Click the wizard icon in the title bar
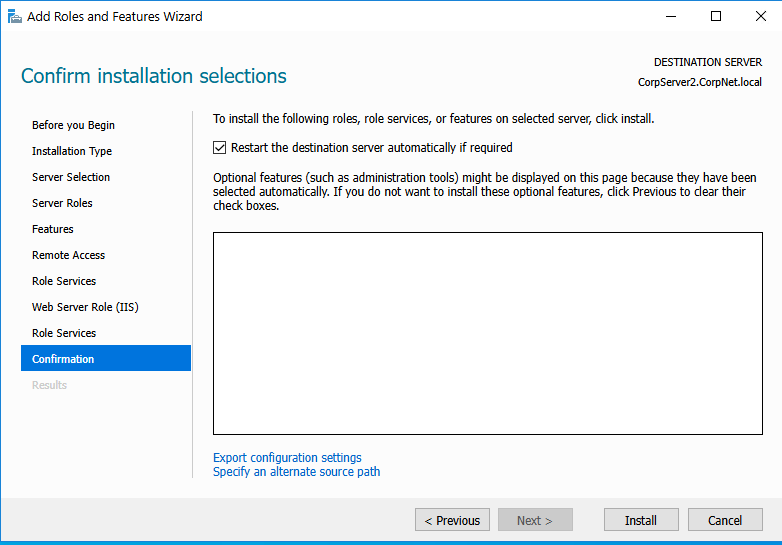 point(14,16)
